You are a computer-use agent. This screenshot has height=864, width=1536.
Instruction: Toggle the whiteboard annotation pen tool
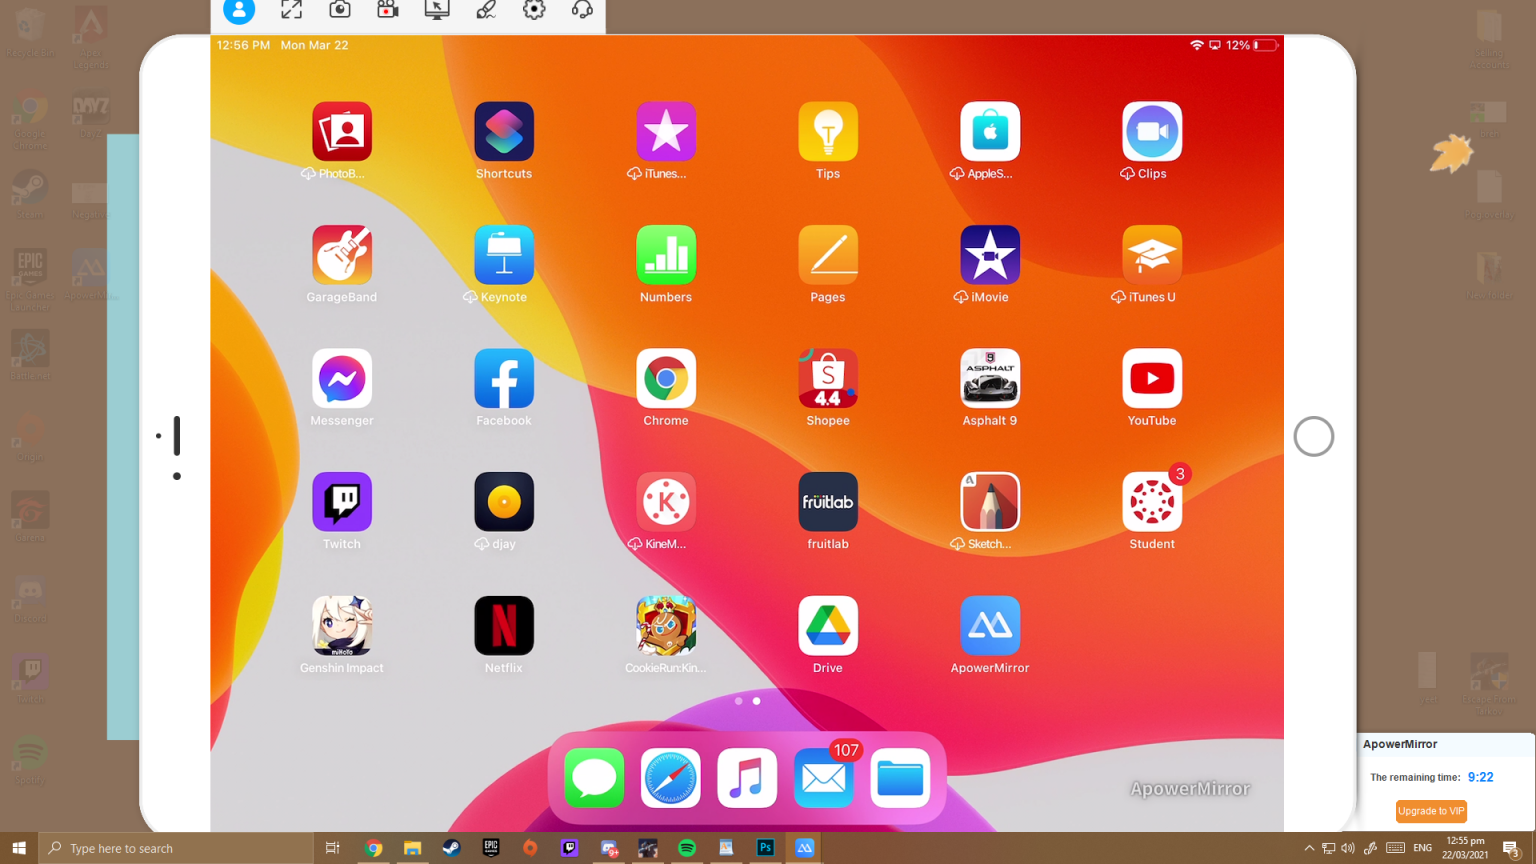tap(486, 10)
